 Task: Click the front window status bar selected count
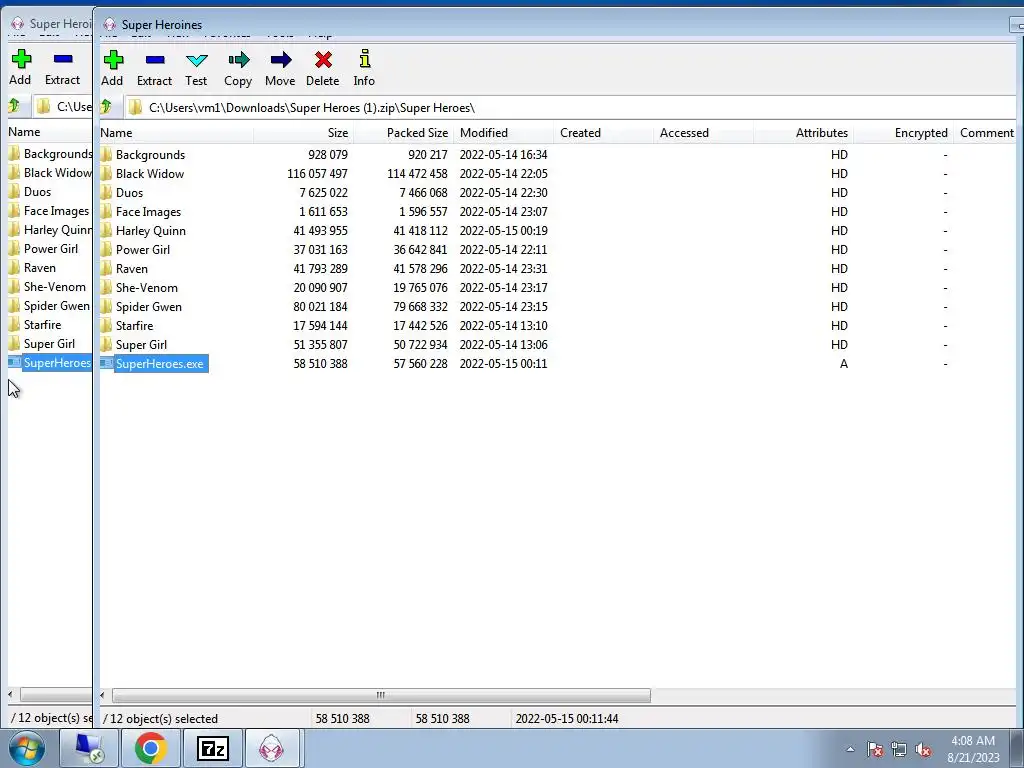(160, 718)
